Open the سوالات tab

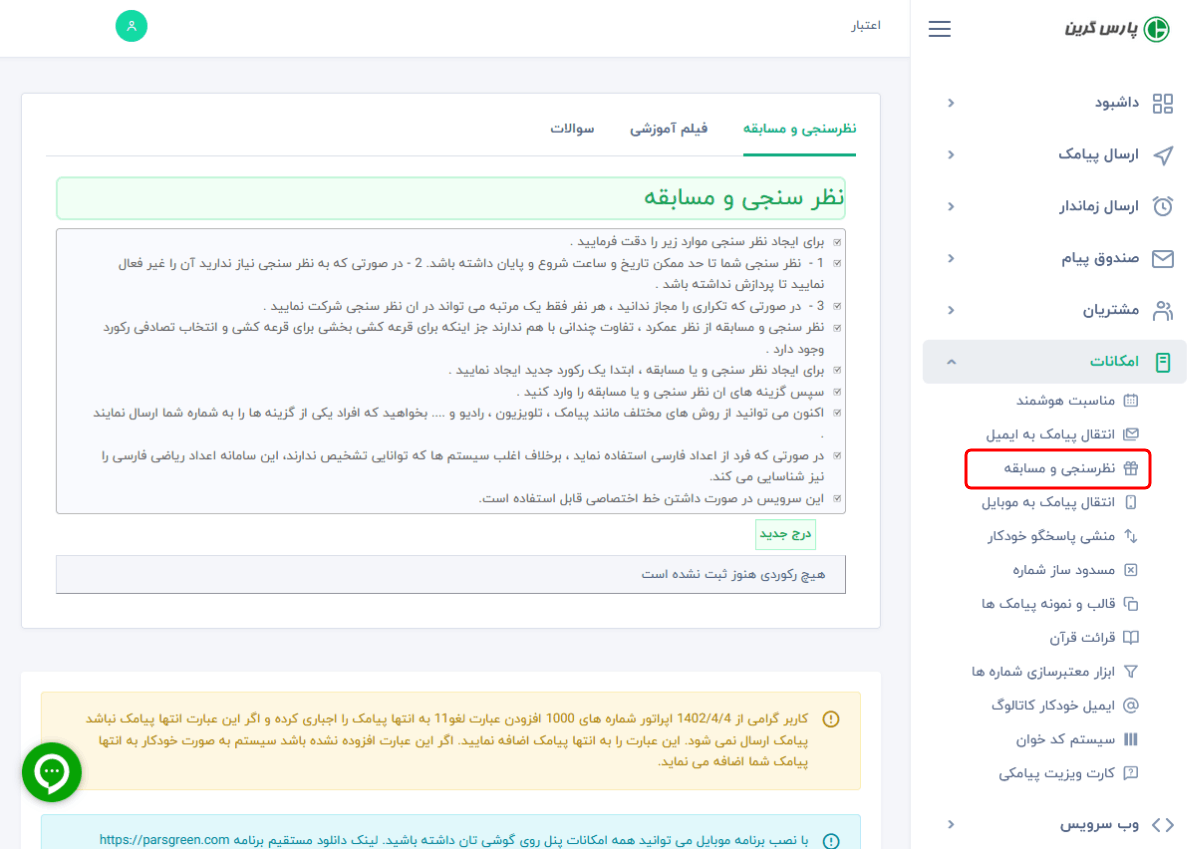[x=572, y=128]
